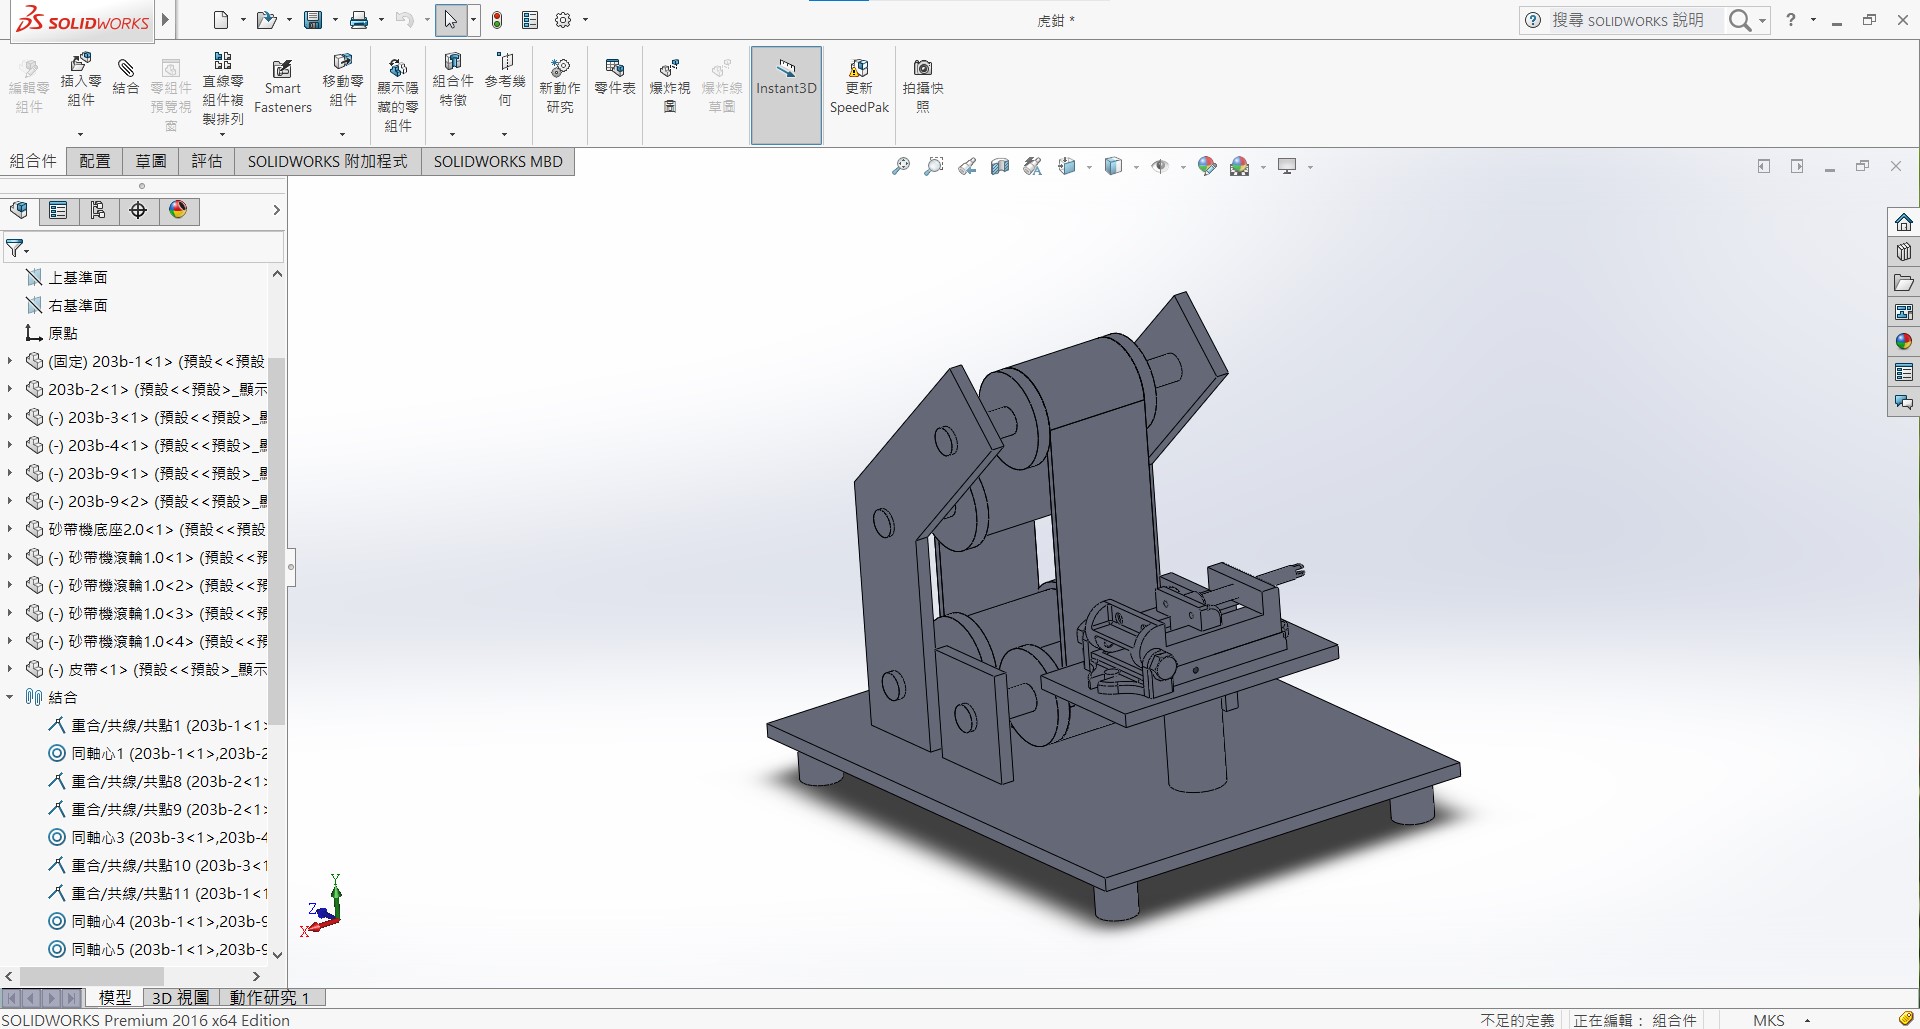Toggle Instant3D mode
The height and width of the screenshot is (1029, 1920).
pos(786,95)
